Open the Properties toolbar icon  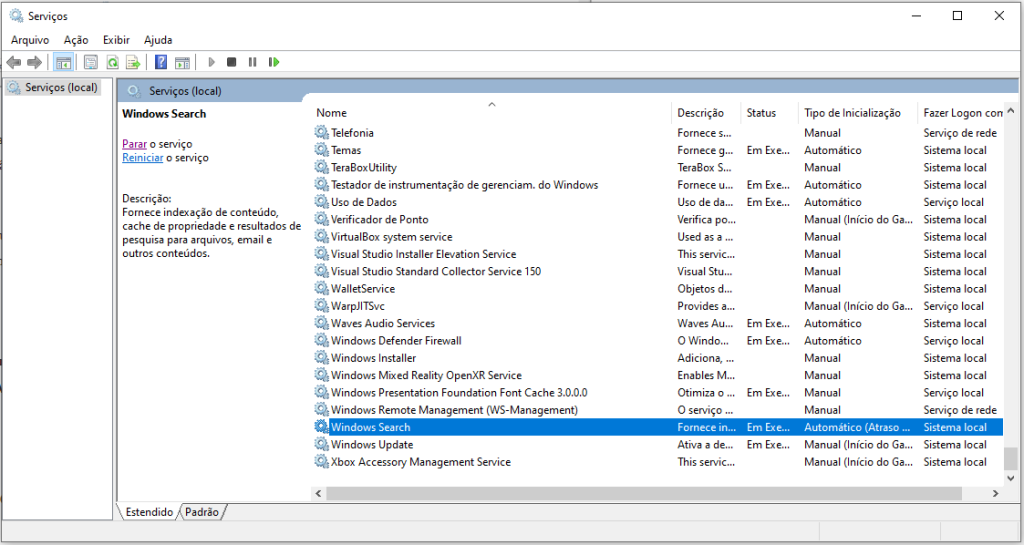(91, 62)
